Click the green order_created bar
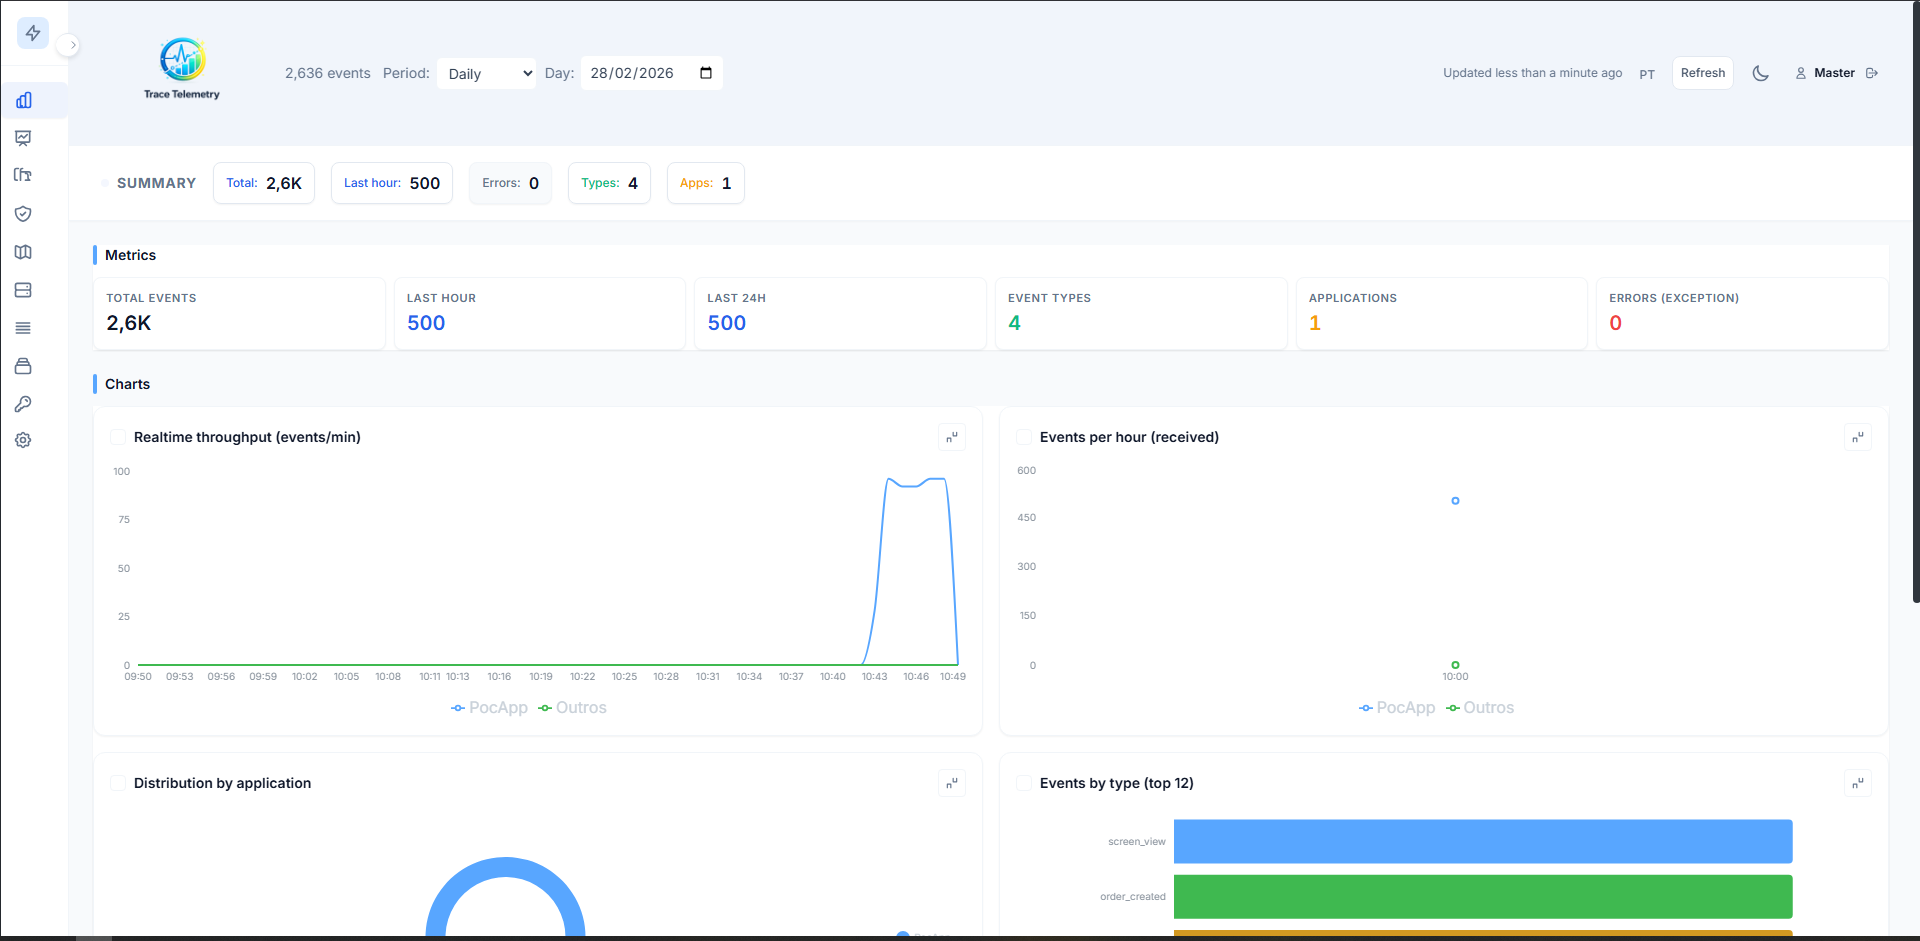 coord(1483,897)
